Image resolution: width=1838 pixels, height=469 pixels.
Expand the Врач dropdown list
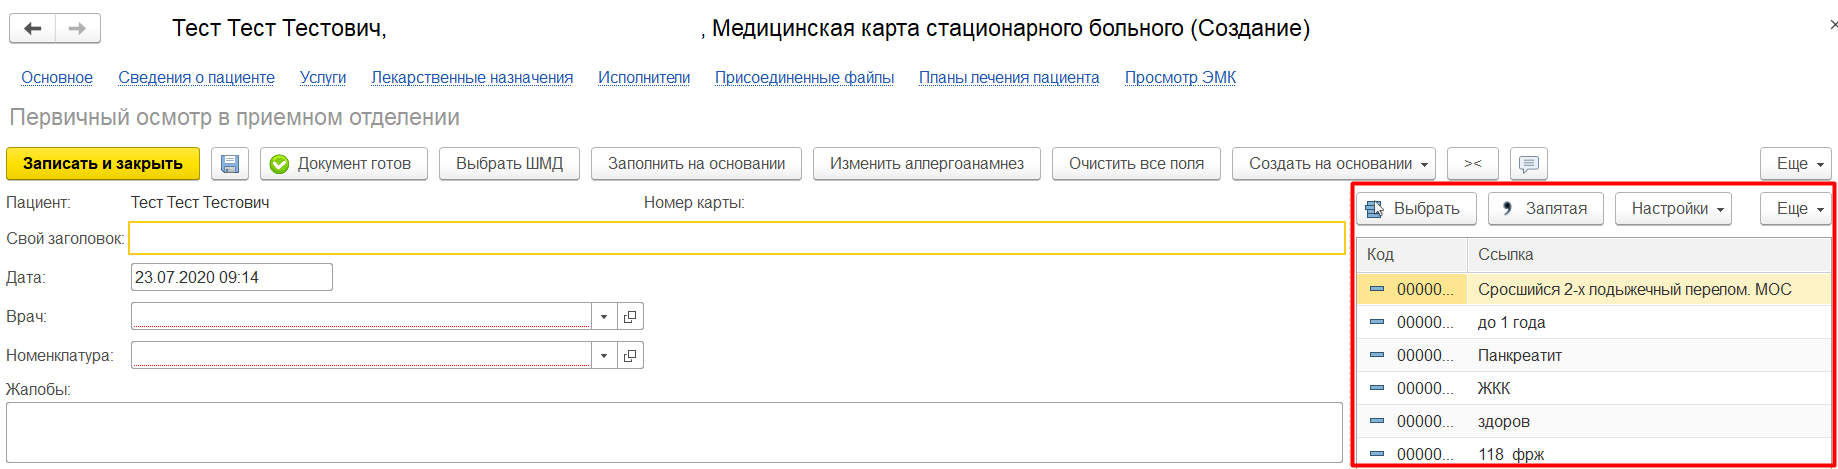604,317
